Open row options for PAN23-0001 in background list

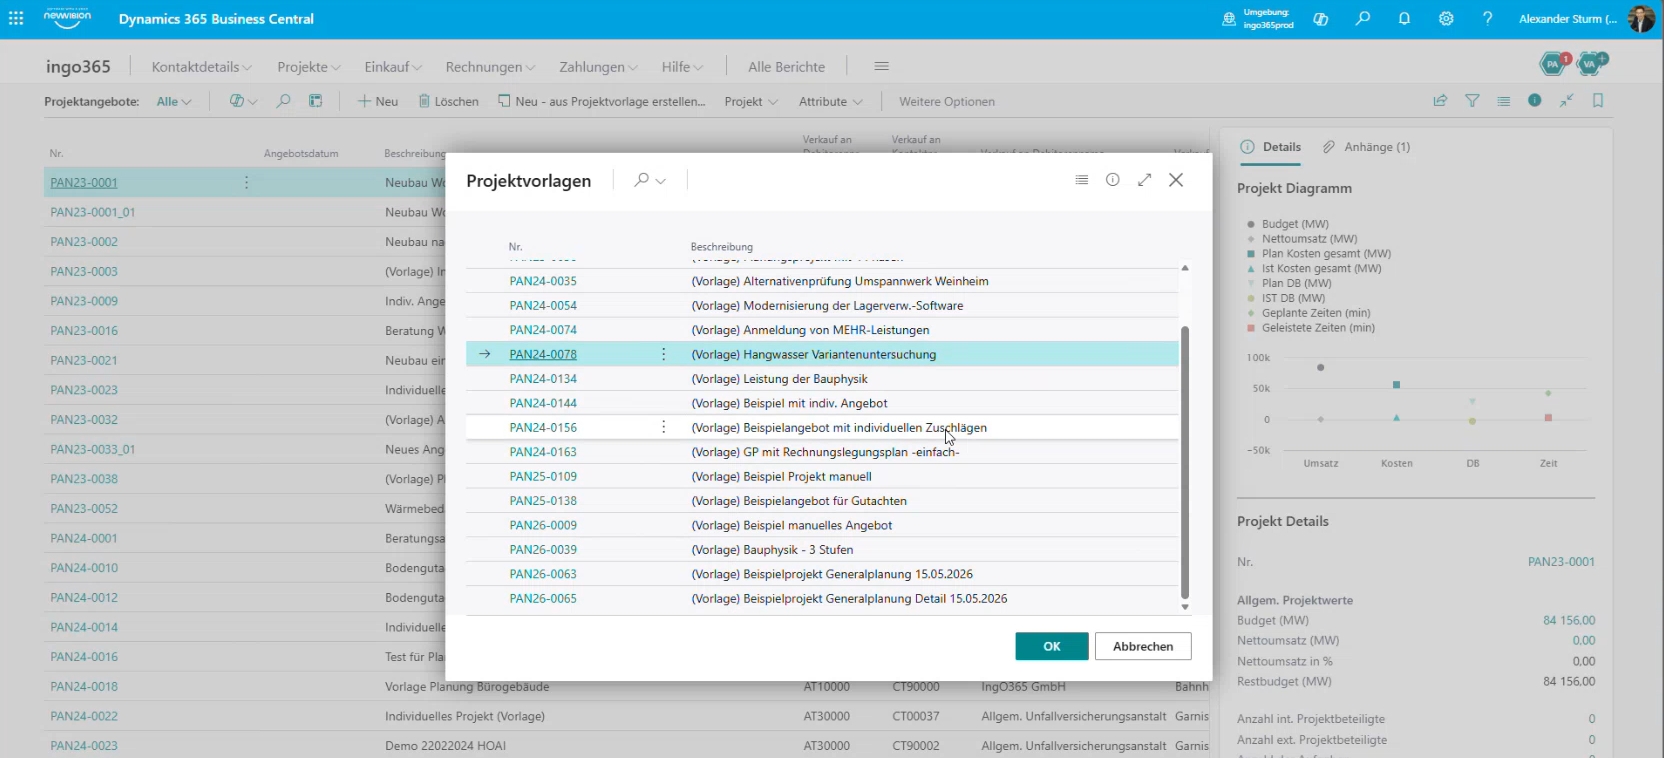246,182
